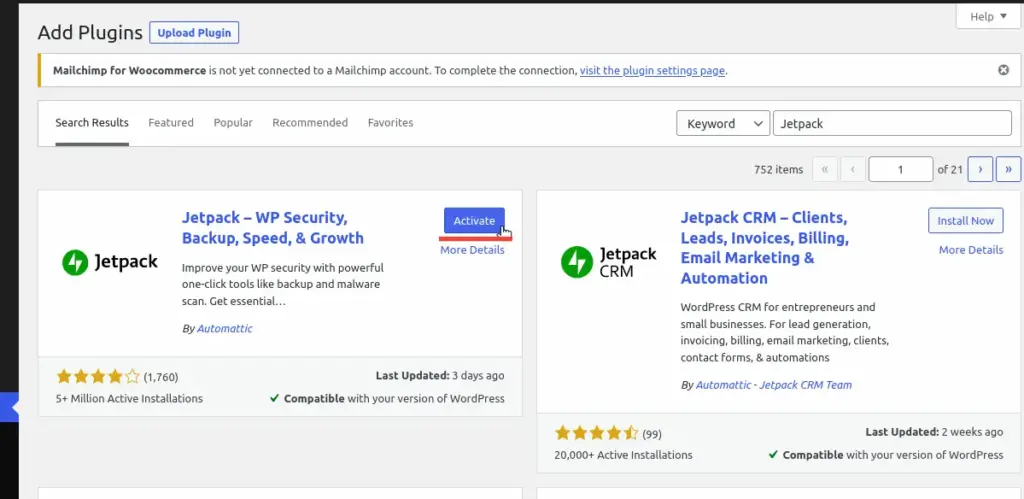Screen dimensions: 1024x499
Task: Open More Details for Jetpack CRM
Action: [x=971, y=250]
